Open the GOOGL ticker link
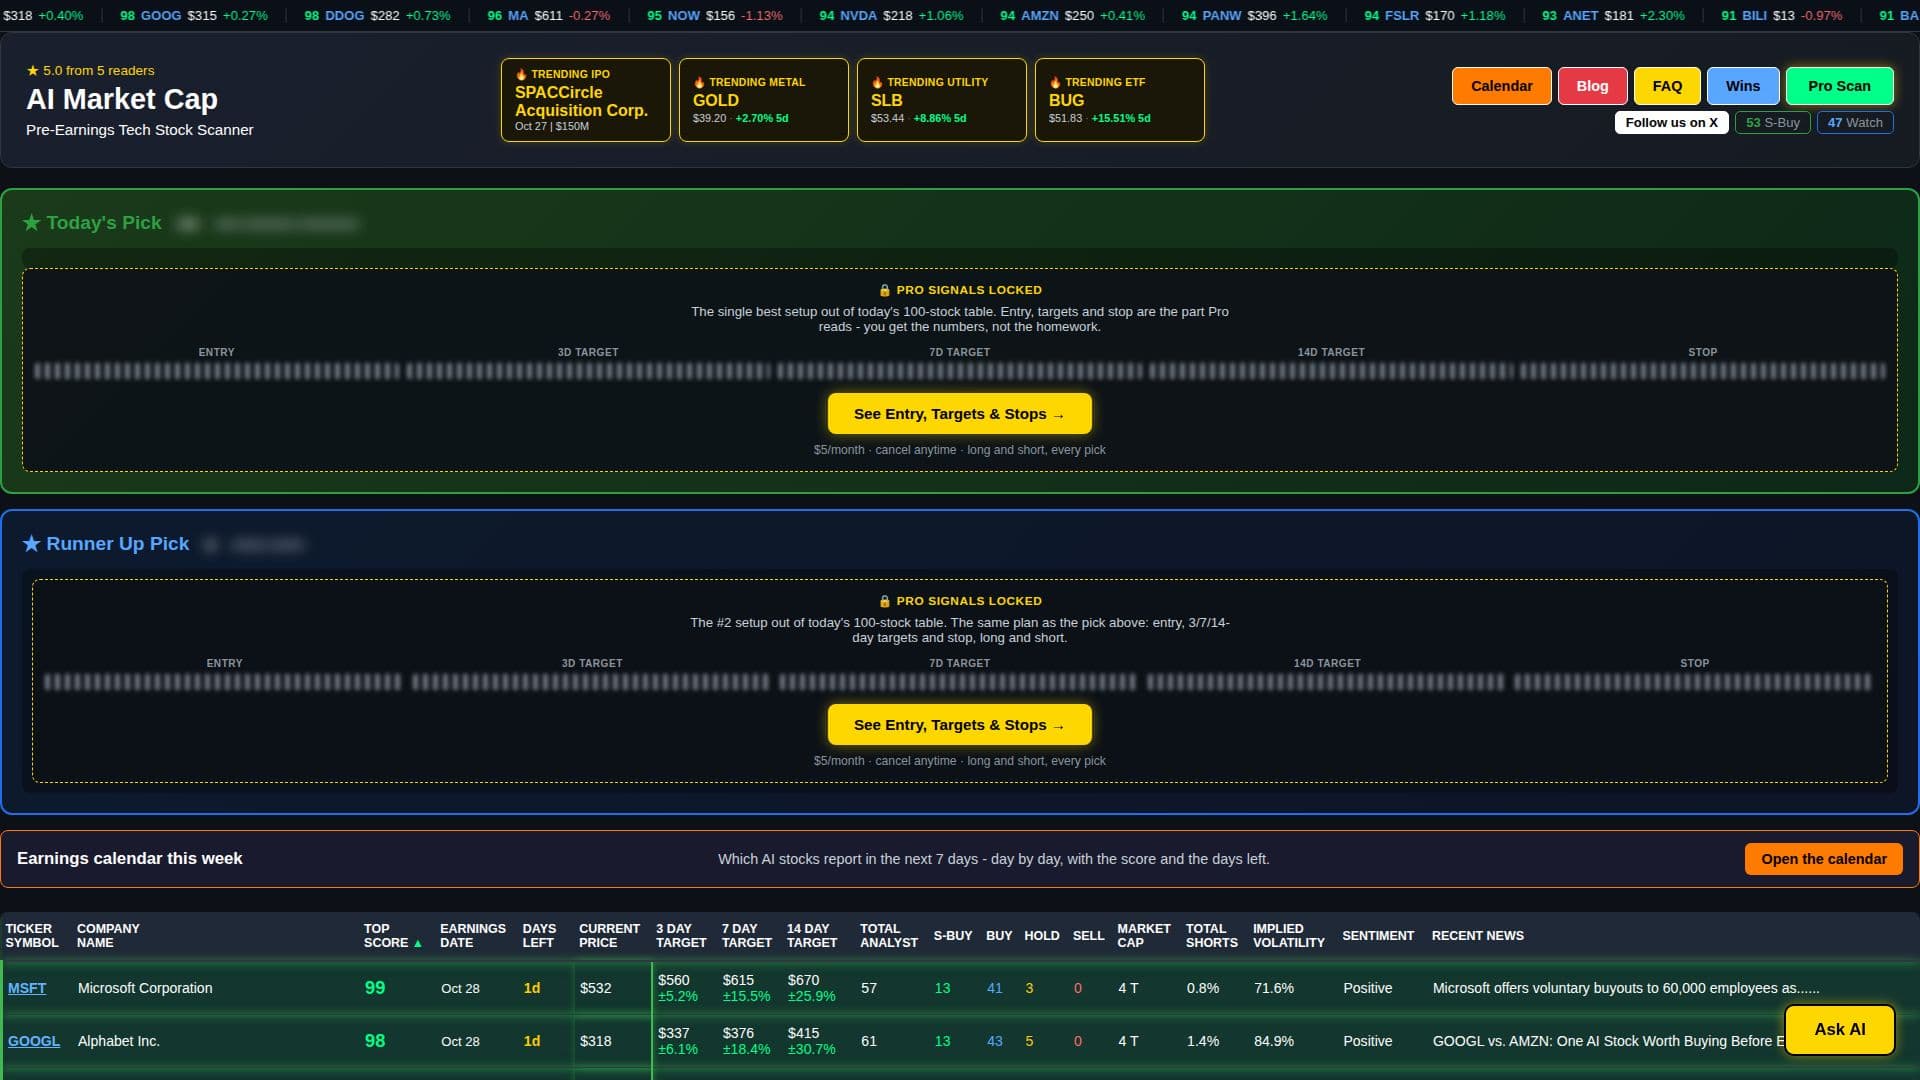This screenshot has width=1920, height=1080. [34, 1041]
